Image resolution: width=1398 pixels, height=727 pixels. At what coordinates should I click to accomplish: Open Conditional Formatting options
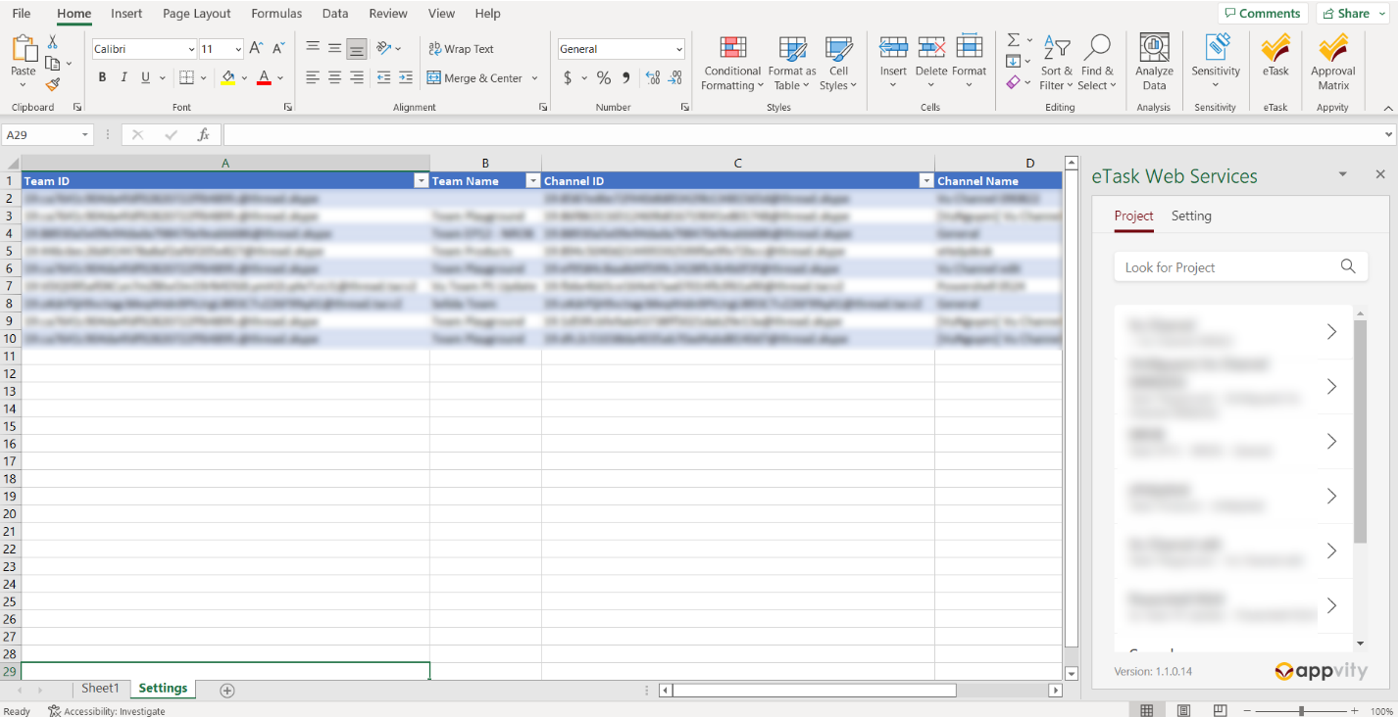tap(732, 62)
